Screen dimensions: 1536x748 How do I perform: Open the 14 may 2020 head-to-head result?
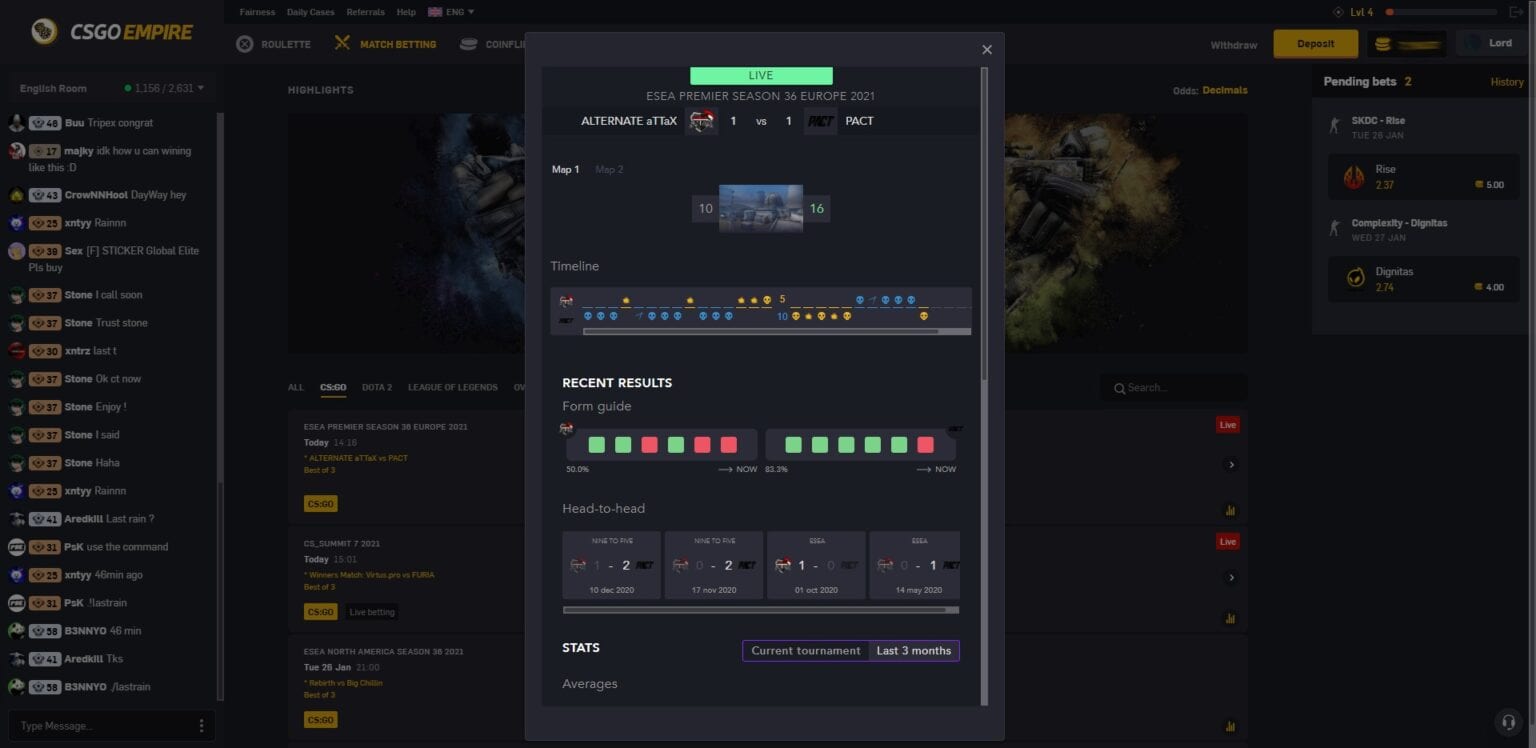[x=915, y=565]
